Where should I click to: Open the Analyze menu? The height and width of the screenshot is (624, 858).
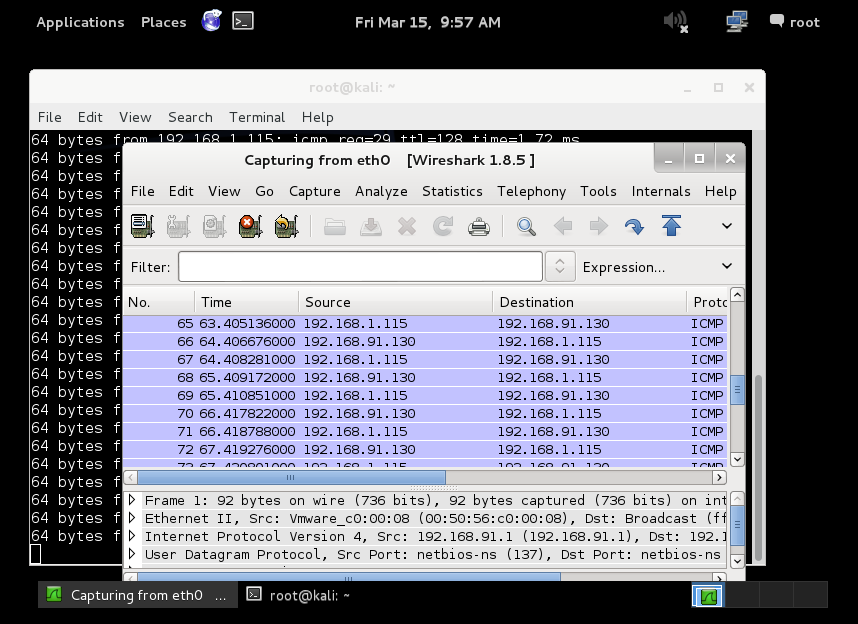[x=381, y=191]
